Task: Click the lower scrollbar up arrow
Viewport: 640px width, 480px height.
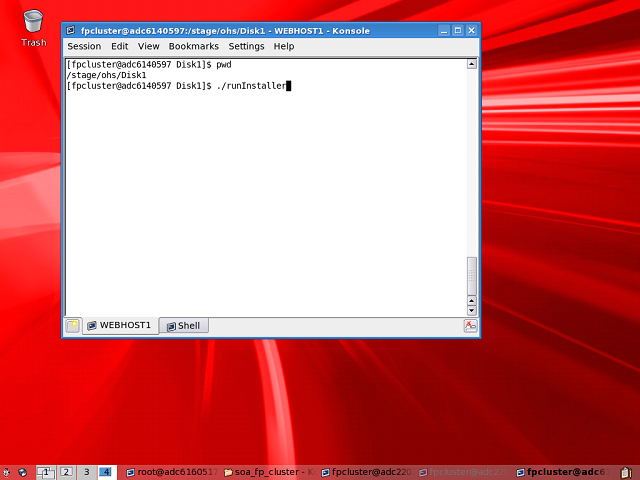Action: coord(471,301)
